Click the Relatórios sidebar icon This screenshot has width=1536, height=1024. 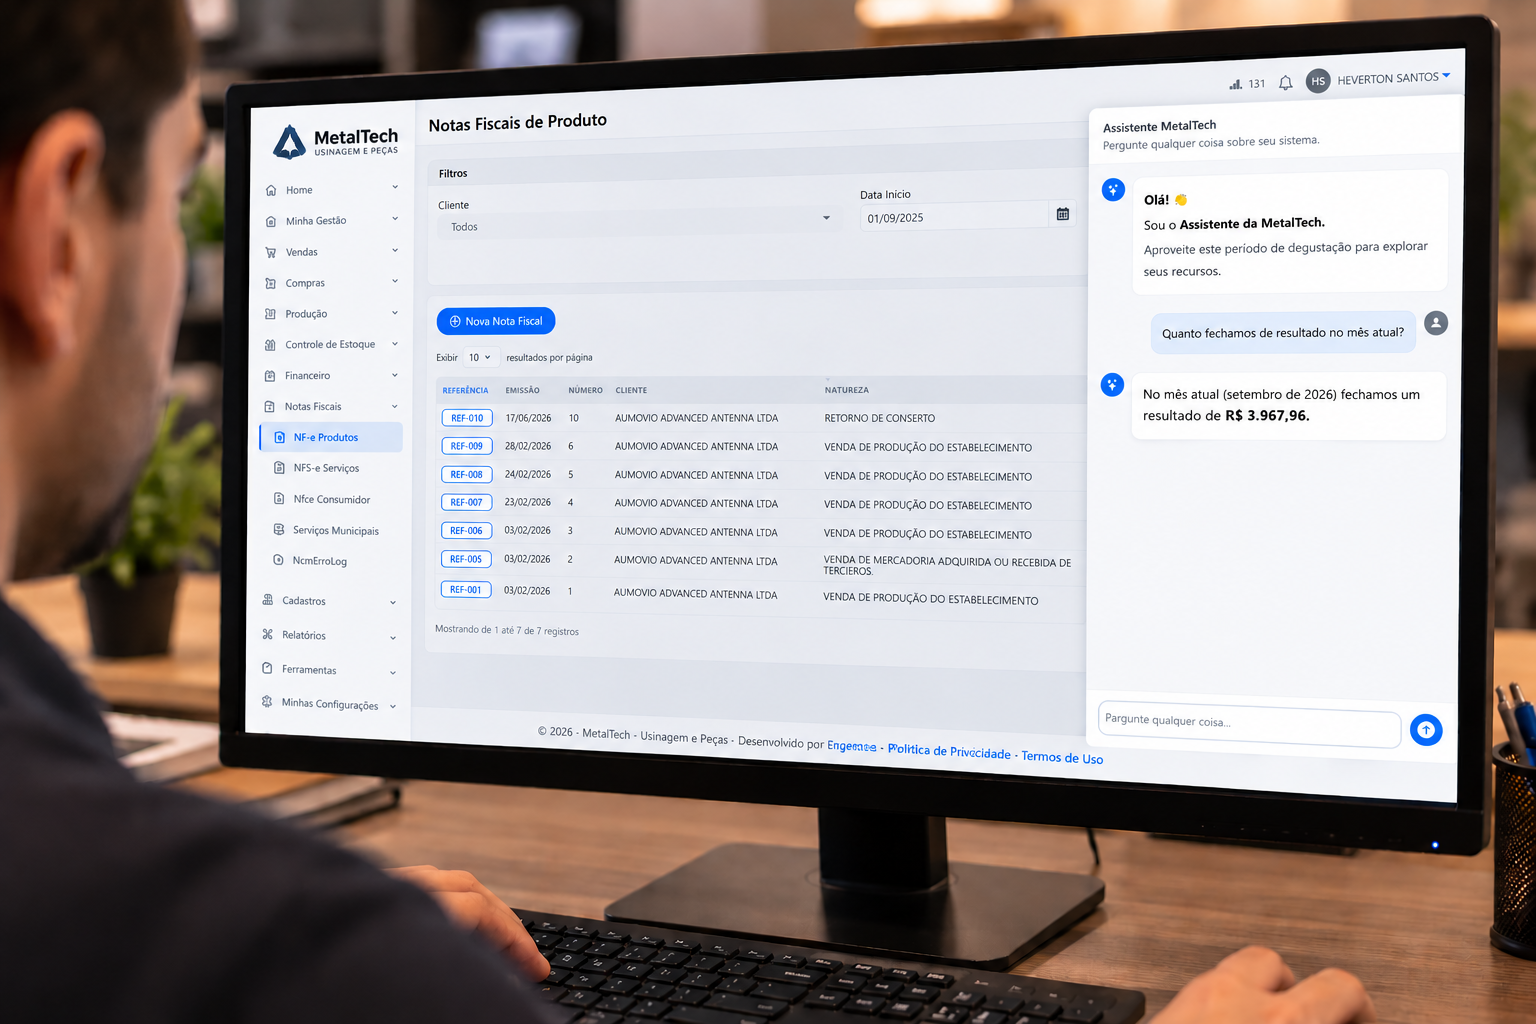[268, 634]
